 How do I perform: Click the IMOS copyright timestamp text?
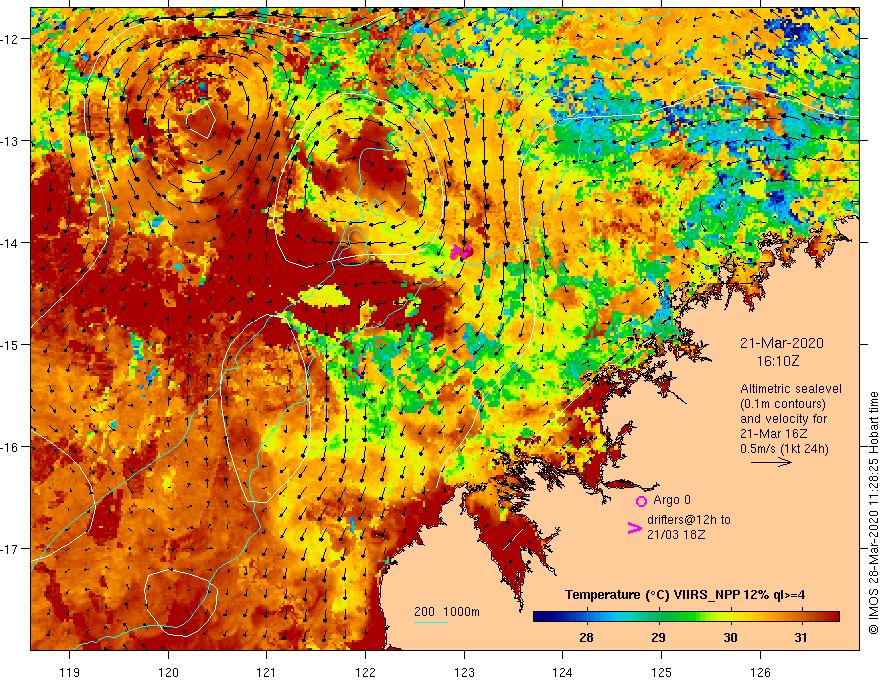(873, 513)
